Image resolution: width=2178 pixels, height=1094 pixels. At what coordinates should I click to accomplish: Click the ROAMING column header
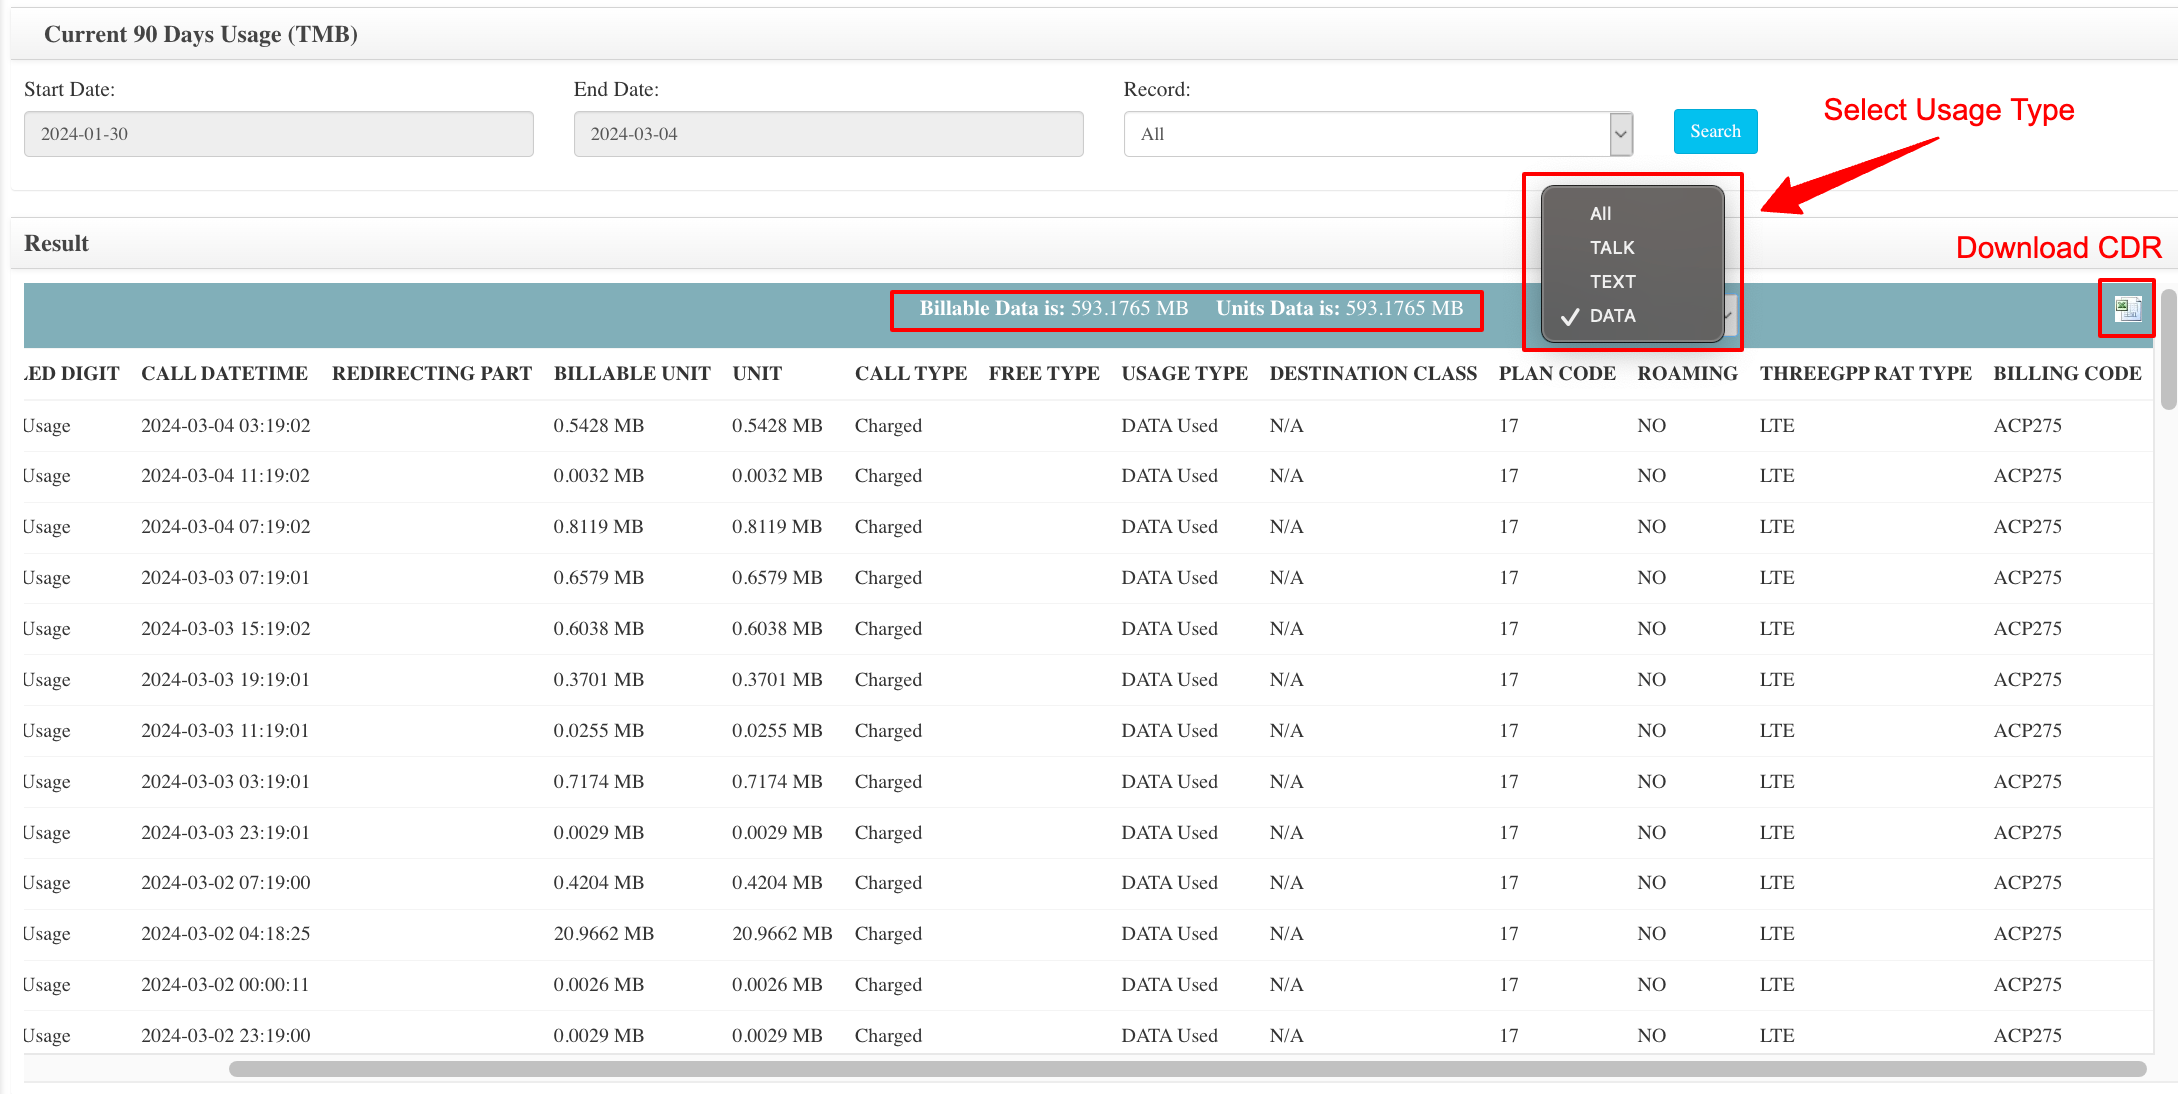coord(1687,373)
